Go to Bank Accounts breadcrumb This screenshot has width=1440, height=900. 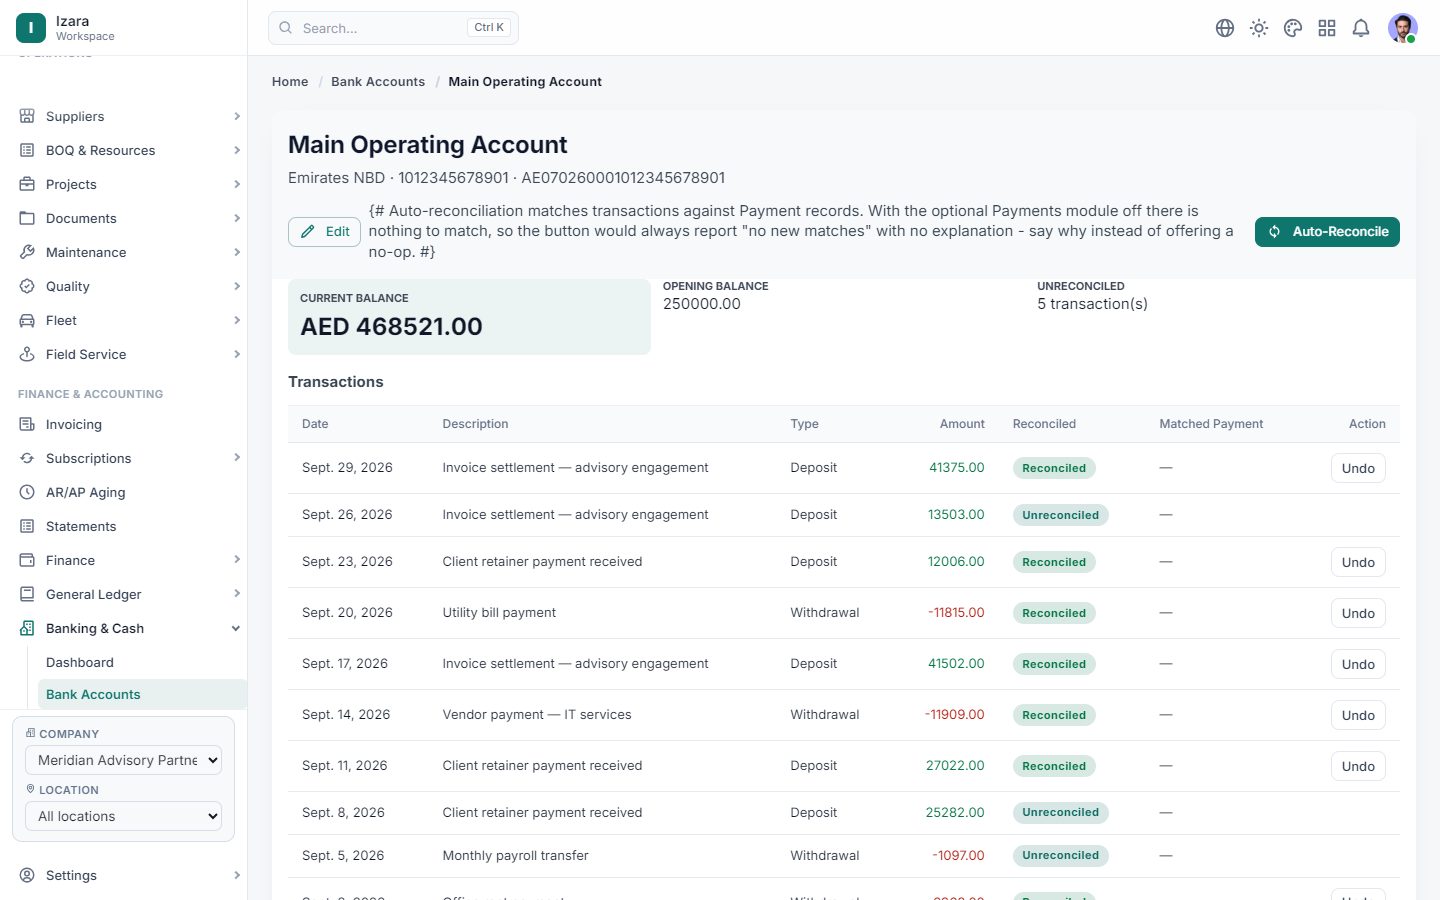378,82
